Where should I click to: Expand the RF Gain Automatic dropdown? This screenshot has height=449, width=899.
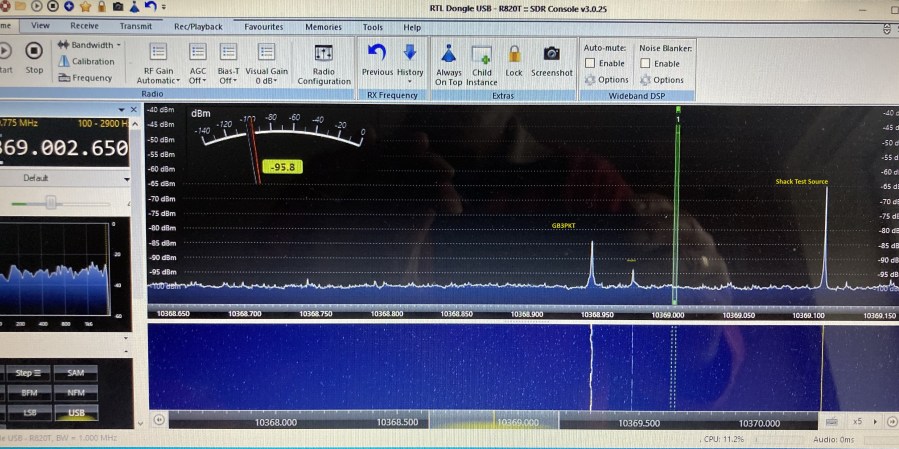pyautogui.click(x=158, y=63)
